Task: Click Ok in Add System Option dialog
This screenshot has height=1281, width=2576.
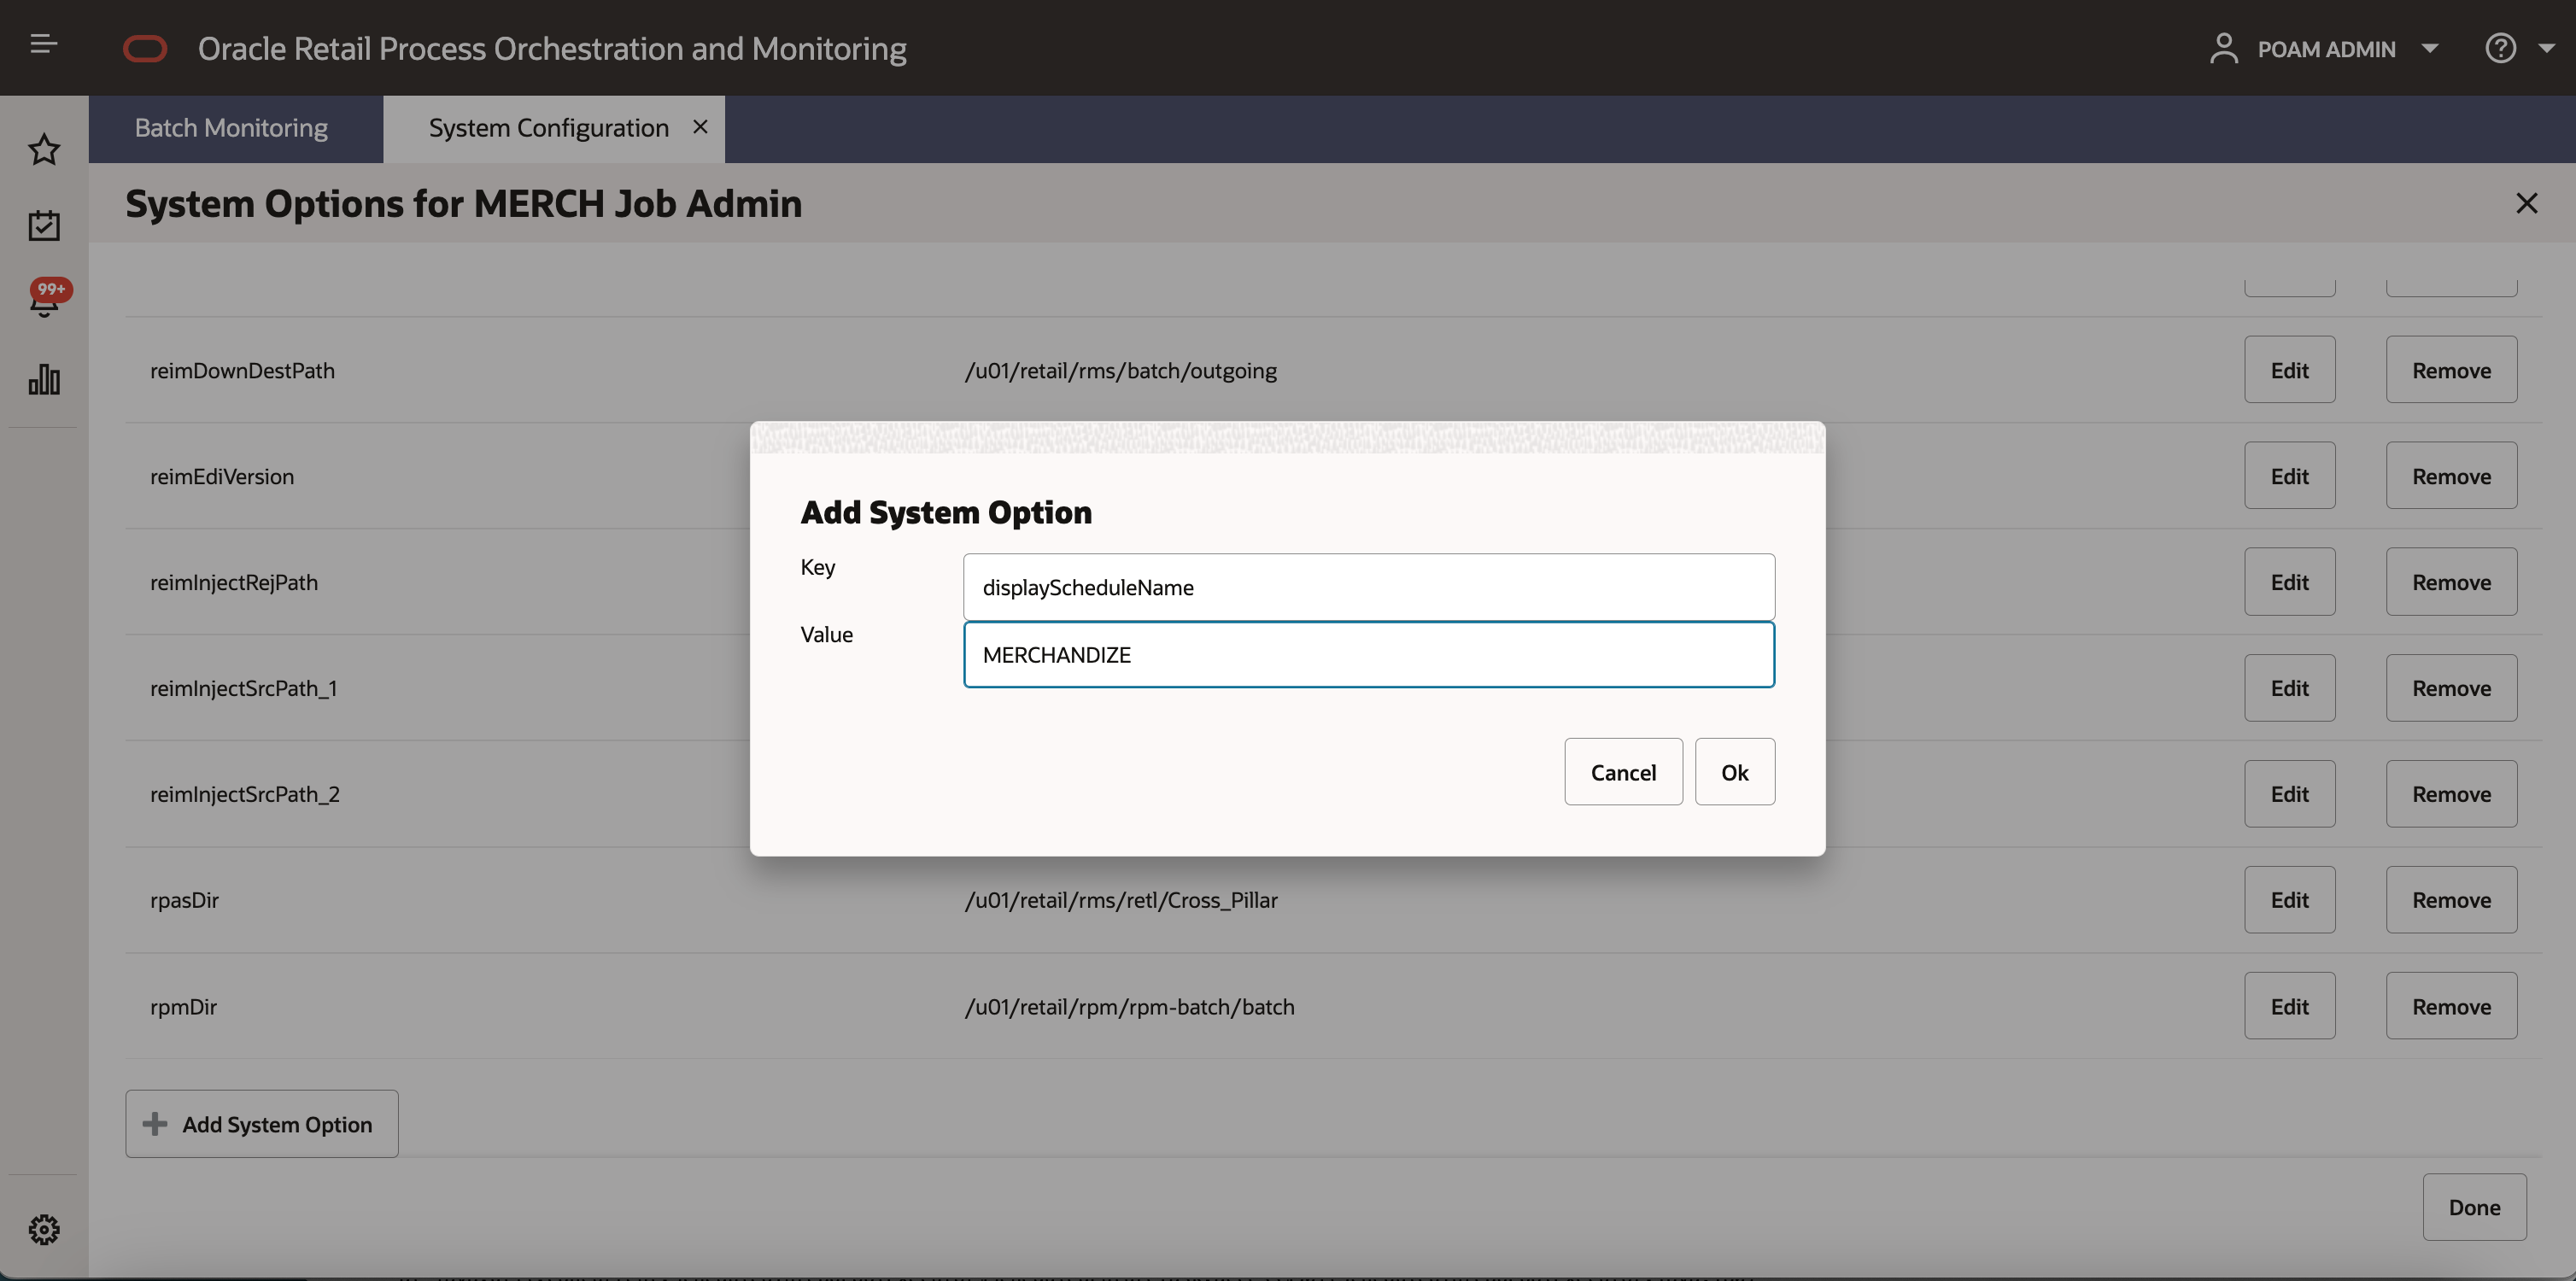Action: point(1734,772)
